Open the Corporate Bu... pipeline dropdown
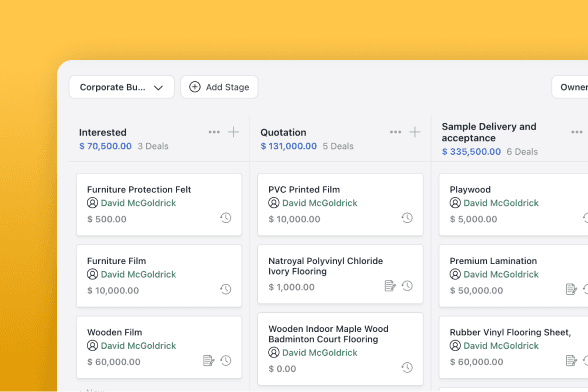The height and width of the screenshot is (392, 588). click(x=122, y=87)
